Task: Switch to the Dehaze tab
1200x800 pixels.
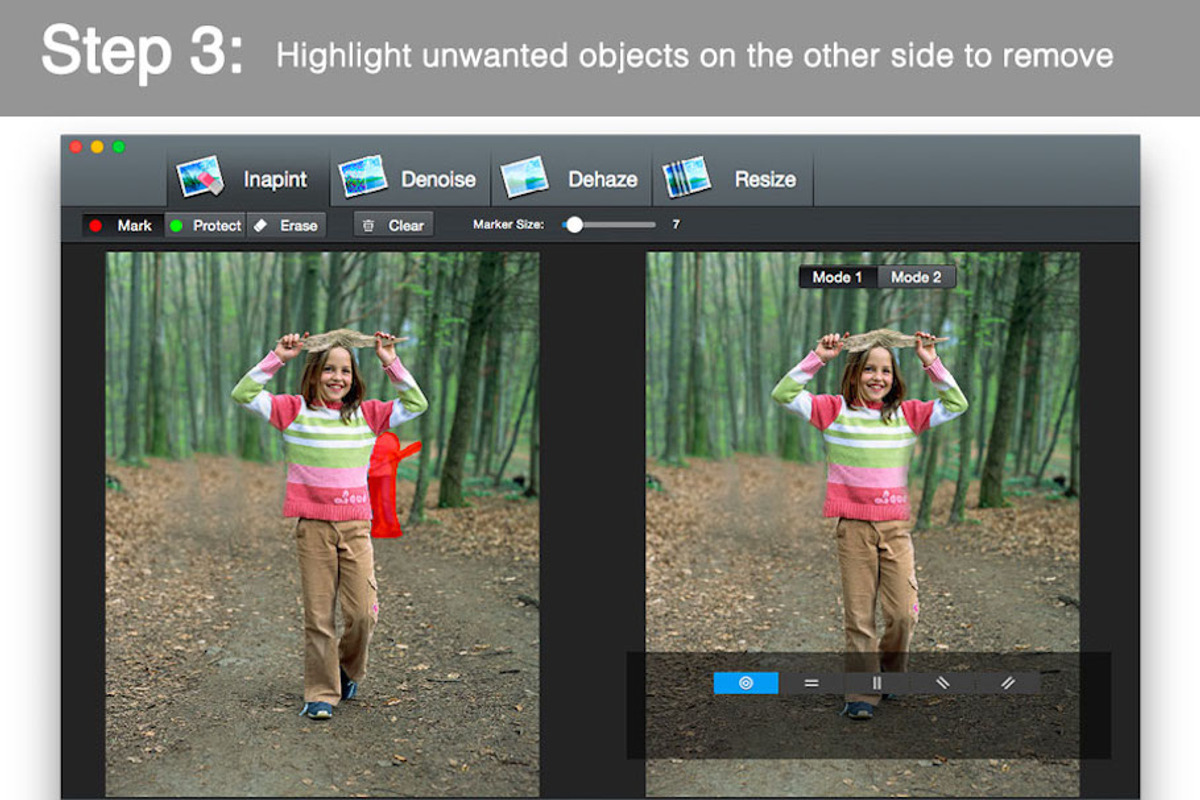Action: [571, 179]
